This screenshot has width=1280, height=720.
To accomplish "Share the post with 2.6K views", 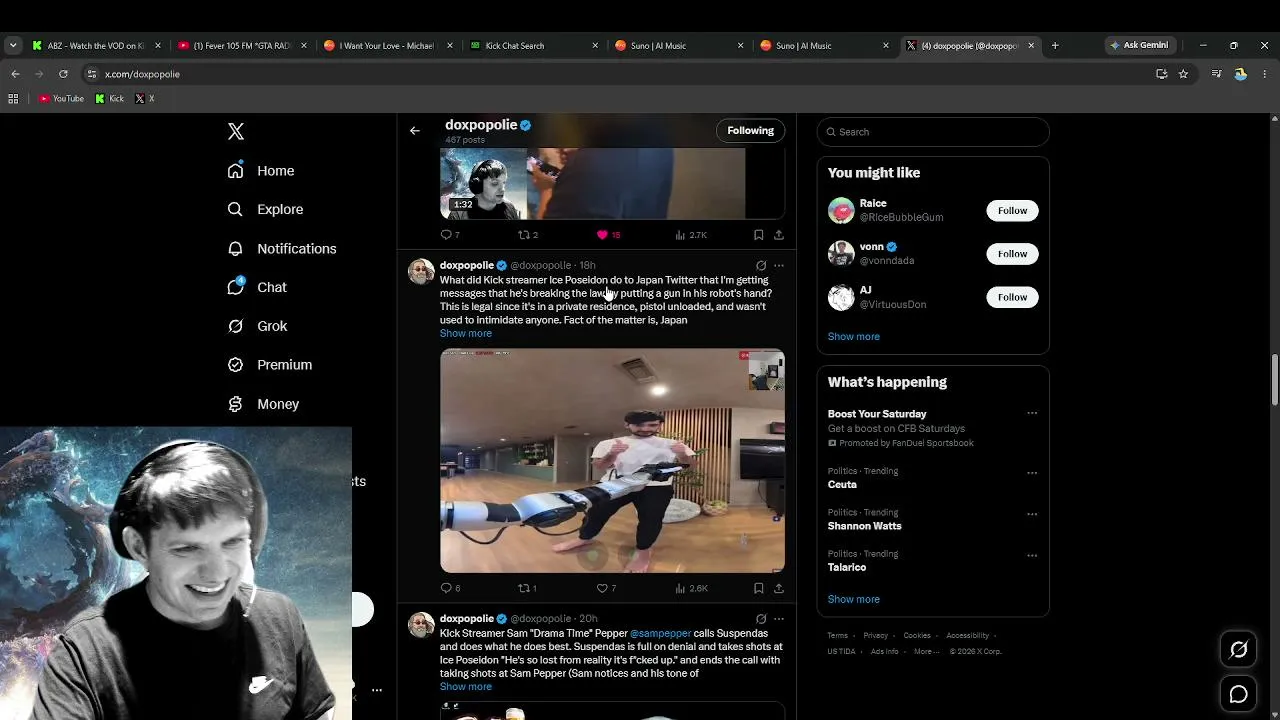I will tap(779, 588).
